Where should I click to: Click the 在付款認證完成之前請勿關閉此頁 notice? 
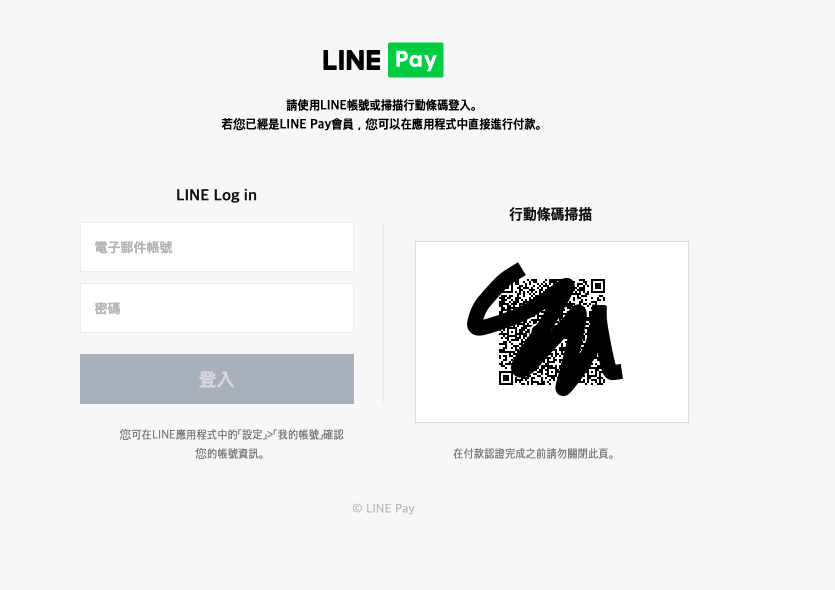click(534, 454)
